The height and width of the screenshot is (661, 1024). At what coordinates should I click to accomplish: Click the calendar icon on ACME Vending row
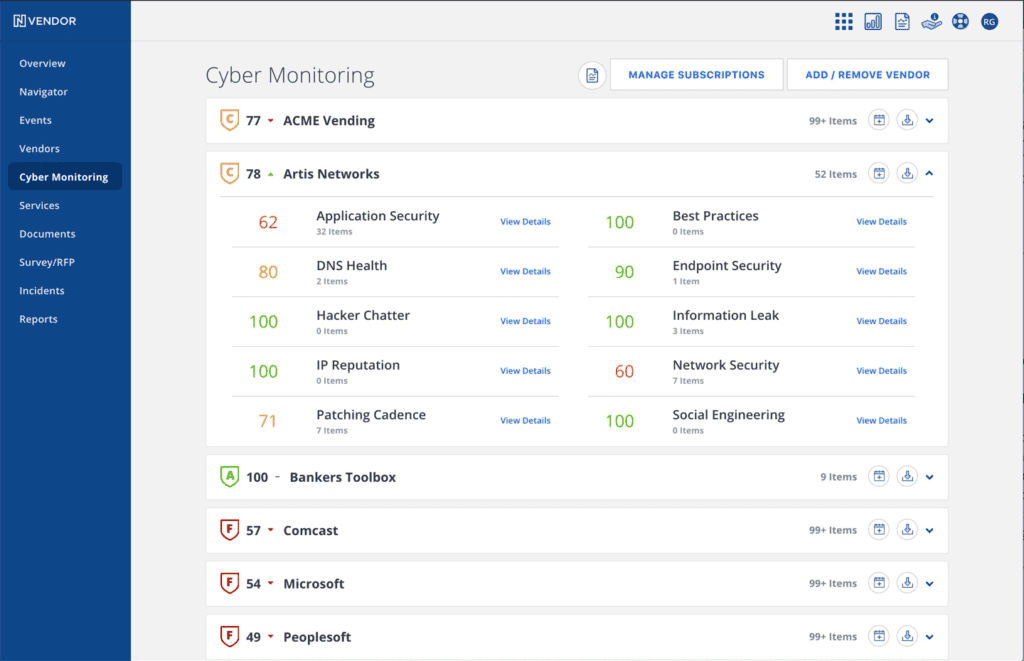878,119
